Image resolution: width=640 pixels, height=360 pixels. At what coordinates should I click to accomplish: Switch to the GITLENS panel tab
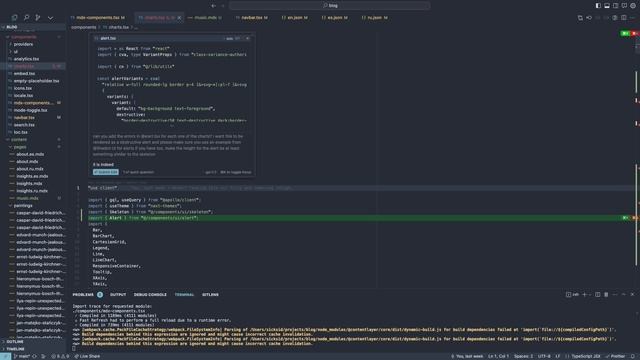click(x=210, y=295)
